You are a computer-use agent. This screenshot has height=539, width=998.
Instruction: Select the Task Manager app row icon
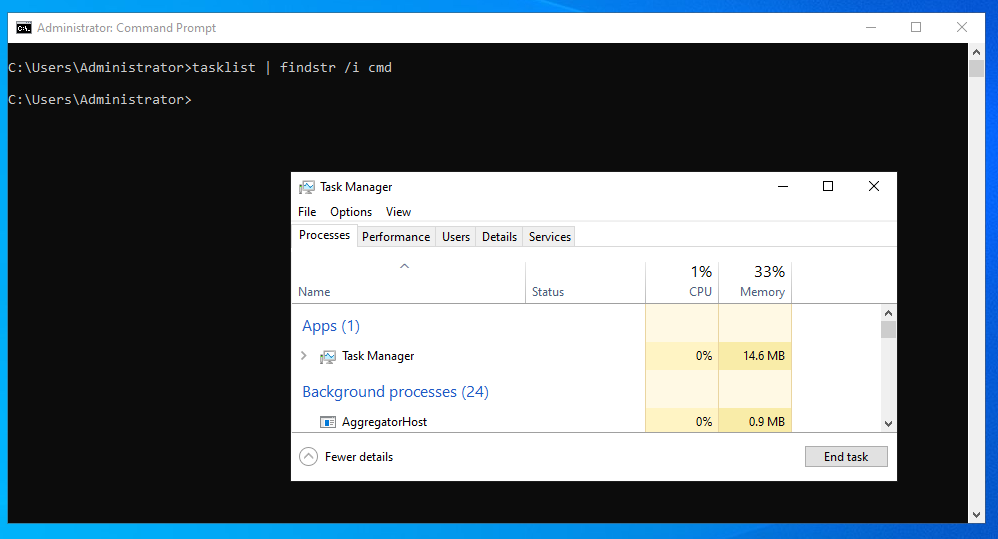pos(328,356)
